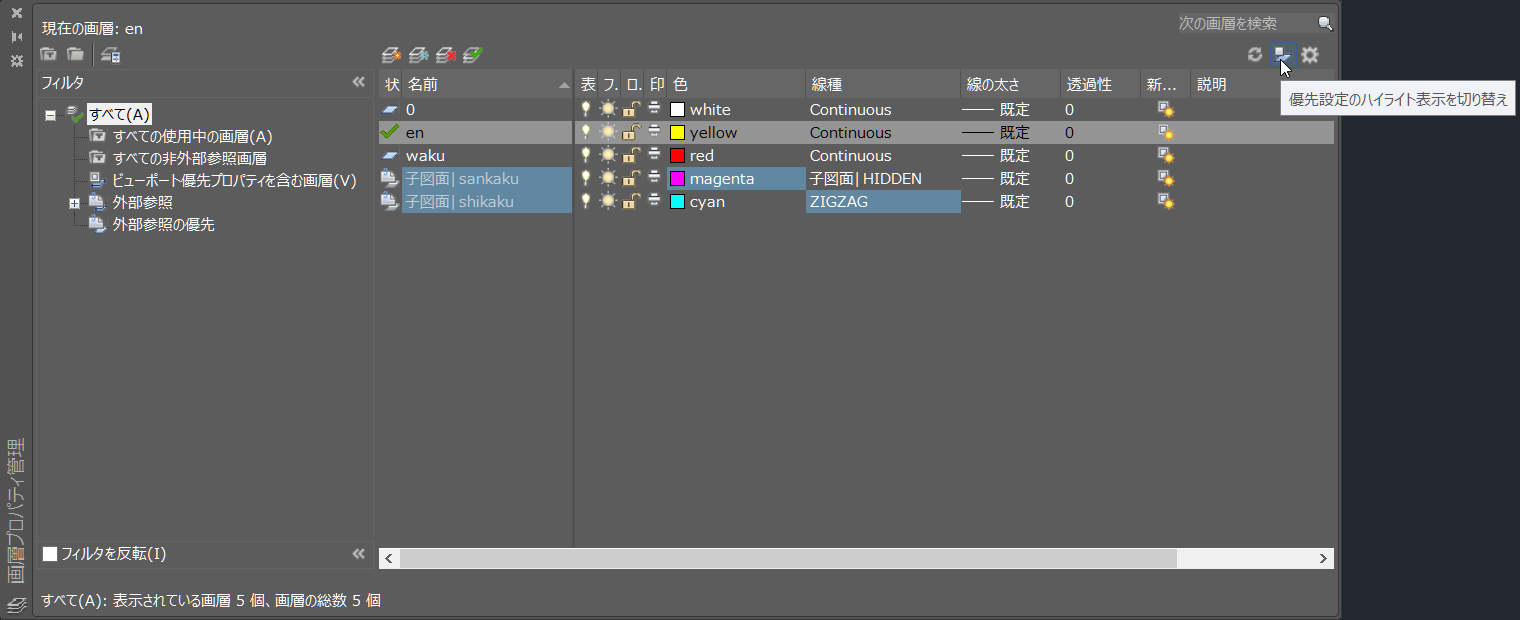Click the search magnifier icon
1520x620 pixels.
pyautogui.click(x=1325, y=23)
